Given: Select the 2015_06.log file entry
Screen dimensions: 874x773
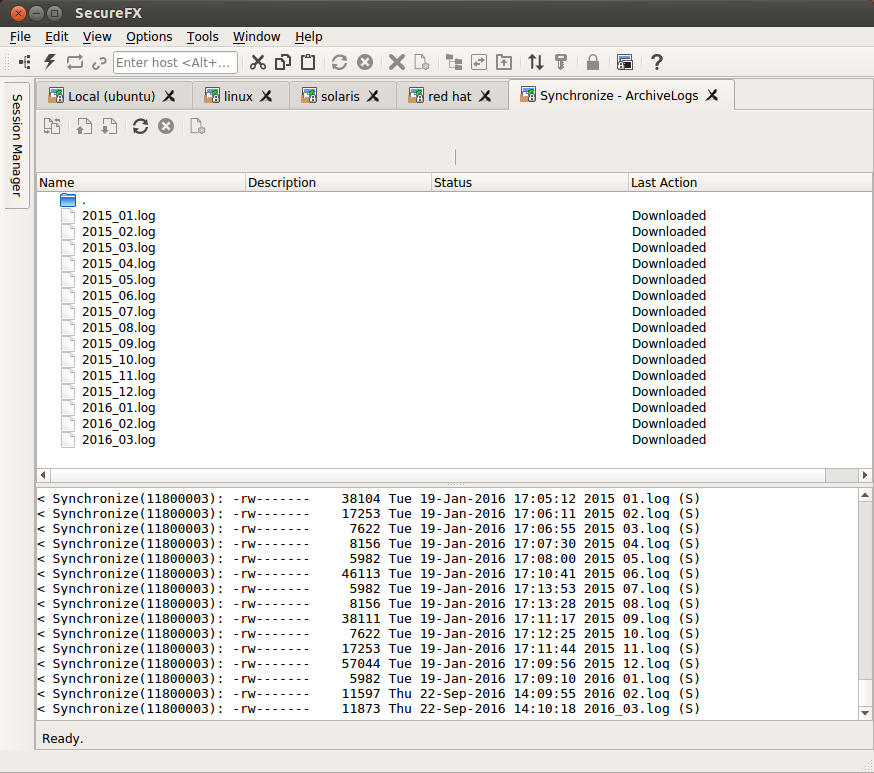Looking at the screenshot, I should (118, 295).
